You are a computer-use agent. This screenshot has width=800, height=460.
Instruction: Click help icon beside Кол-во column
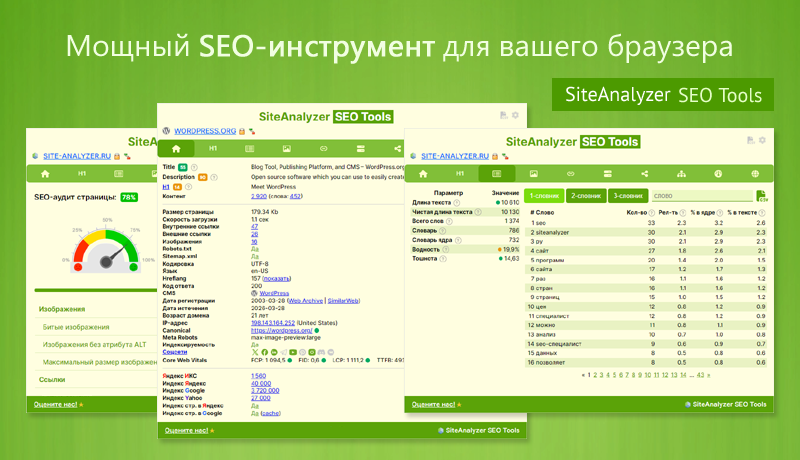(x=652, y=213)
